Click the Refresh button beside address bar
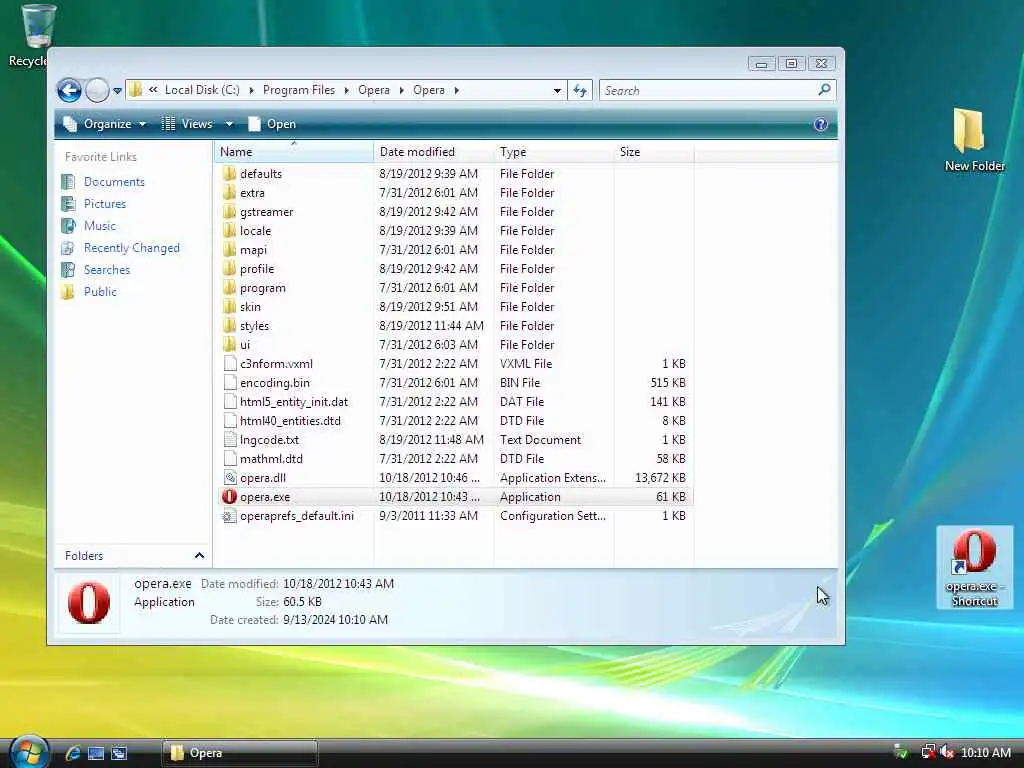The width and height of the screenshot is (1024, 768). click(580, 90)
